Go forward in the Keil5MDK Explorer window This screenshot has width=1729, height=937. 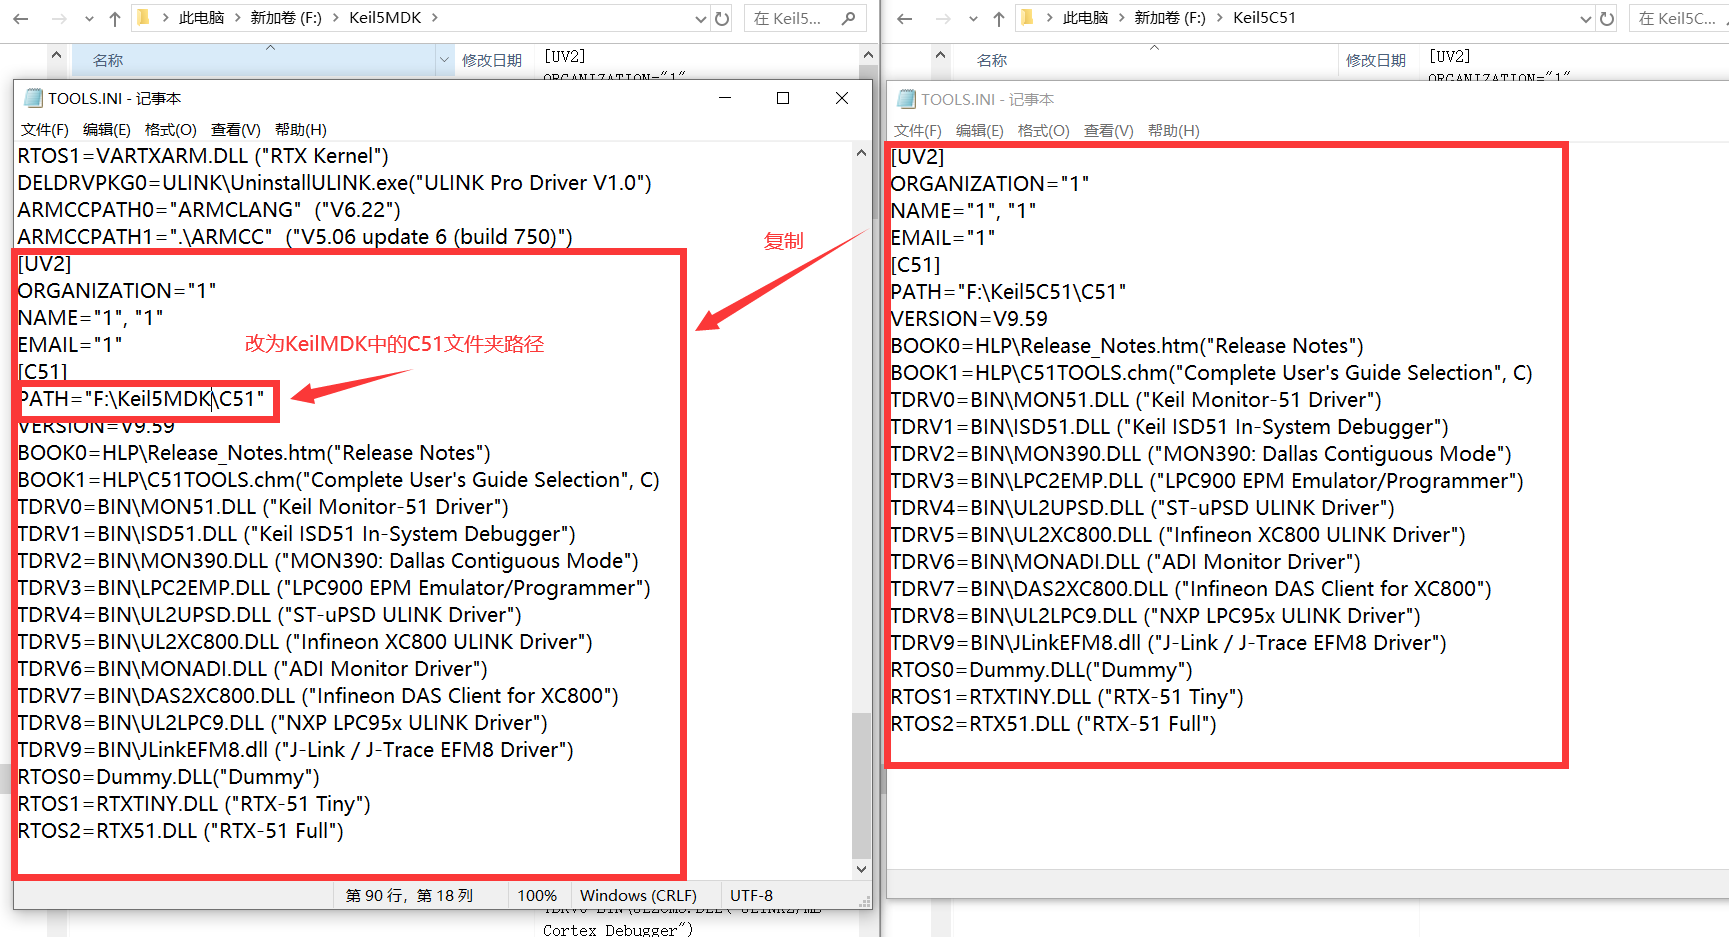[x=59, y=18]
